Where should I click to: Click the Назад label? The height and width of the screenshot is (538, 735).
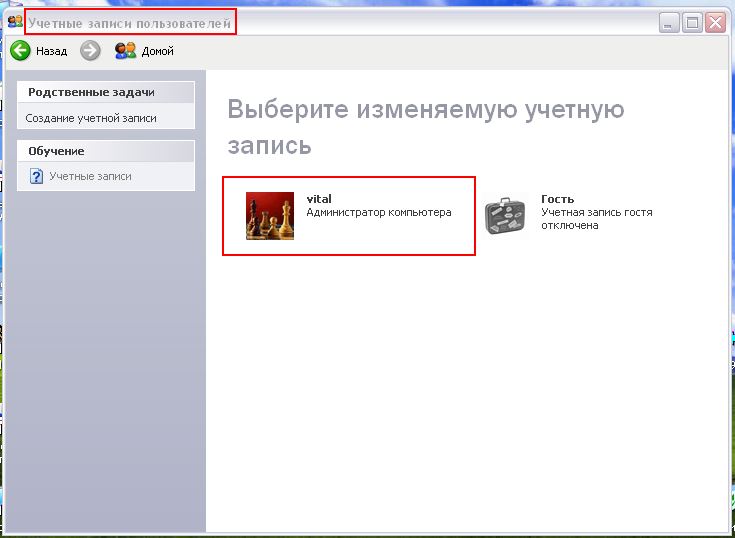52,51
